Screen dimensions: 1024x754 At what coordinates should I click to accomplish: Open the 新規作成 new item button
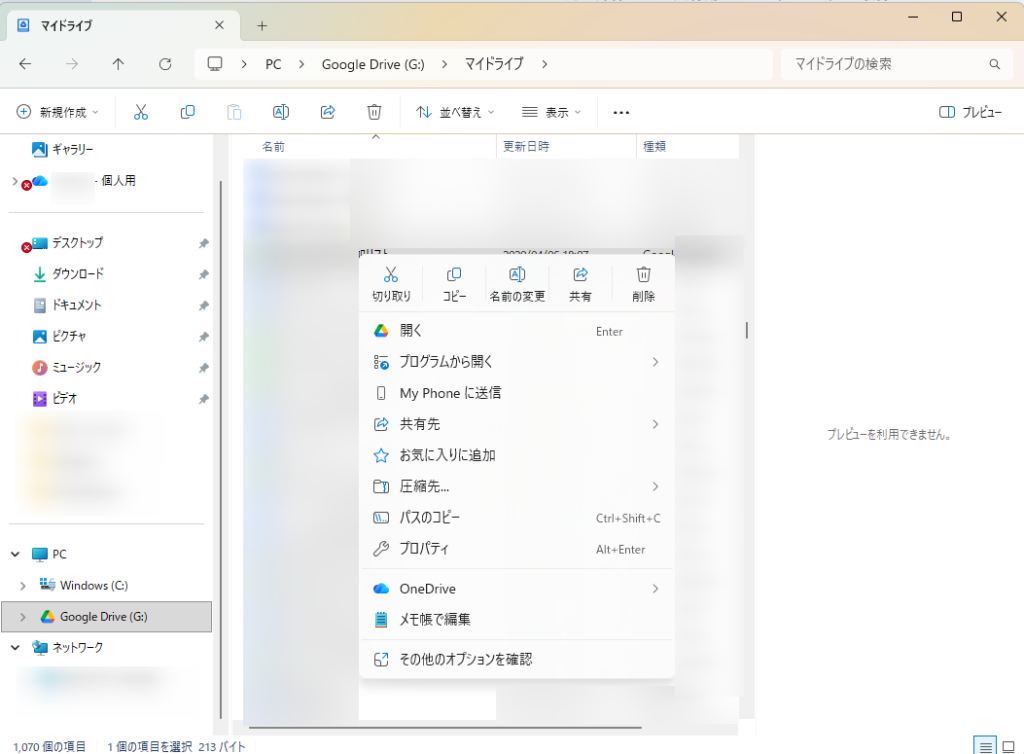point(58,112)
